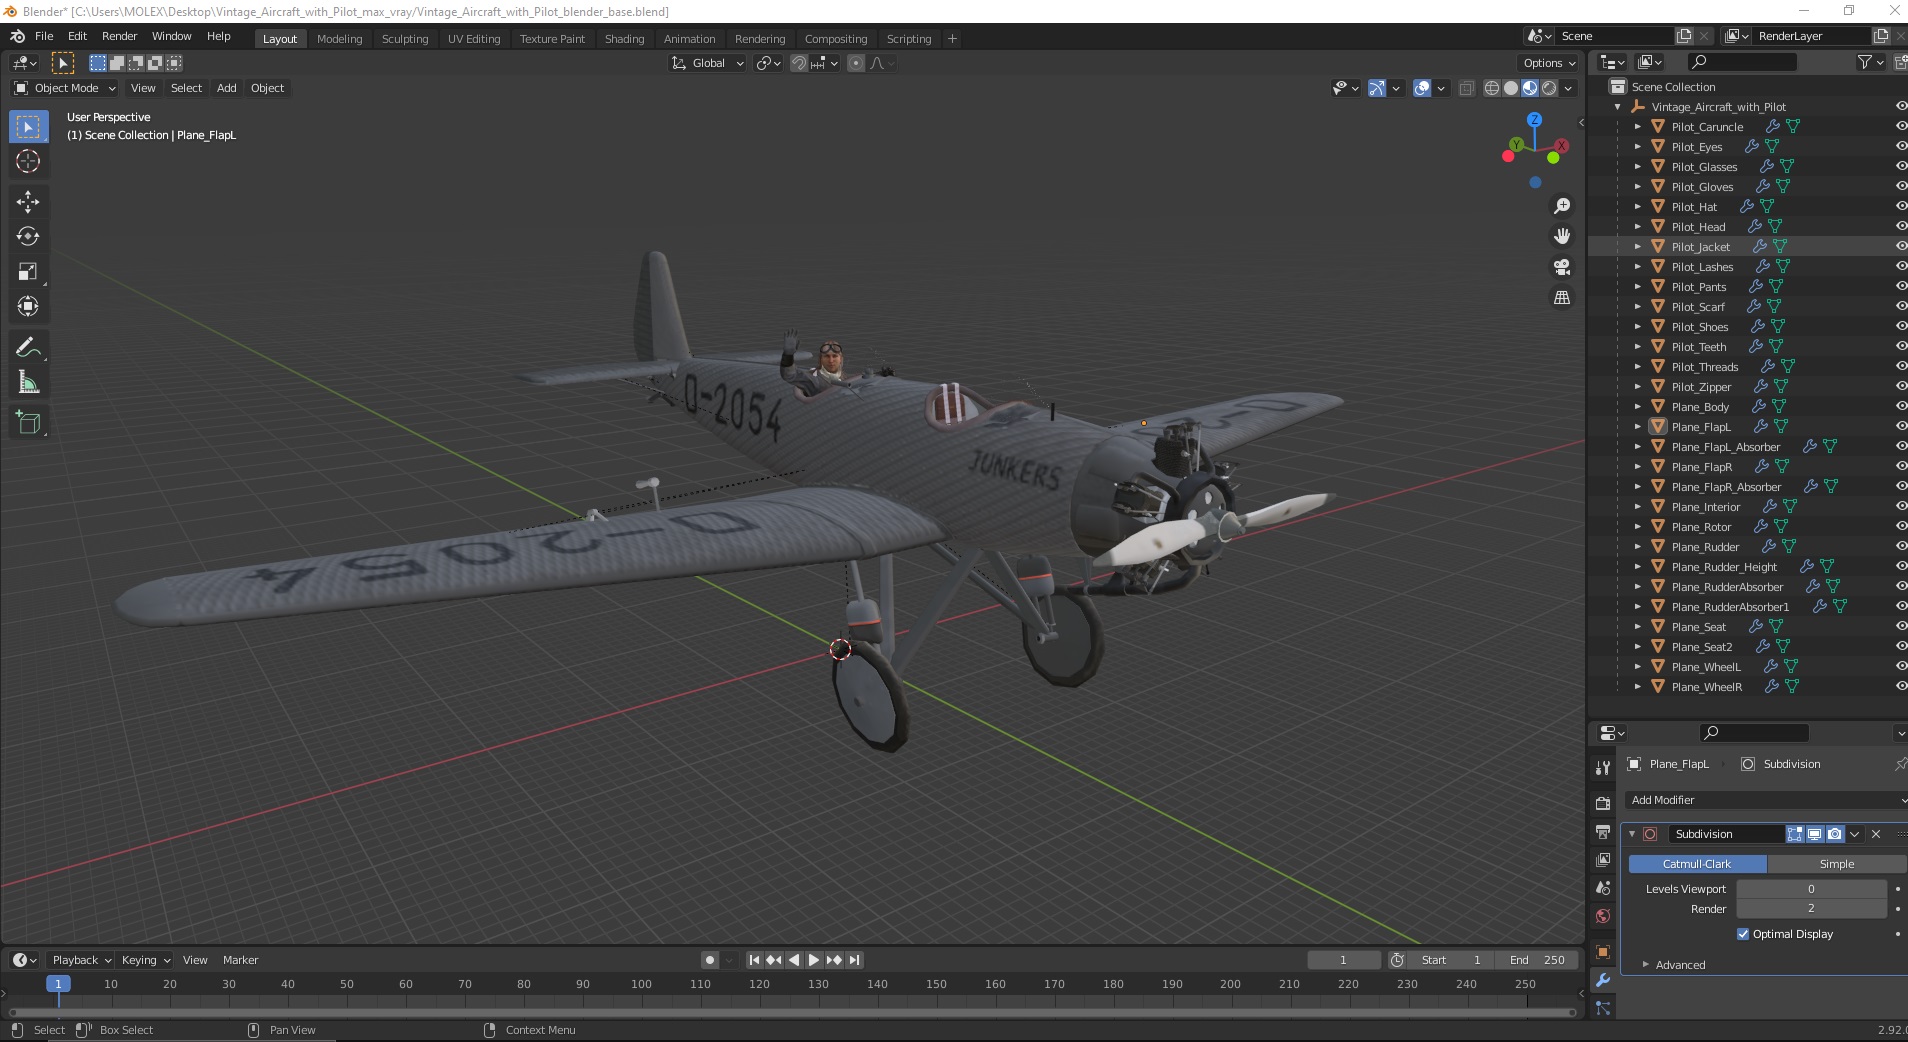Click the End frame 250 field

click(x=1537, y=960)
